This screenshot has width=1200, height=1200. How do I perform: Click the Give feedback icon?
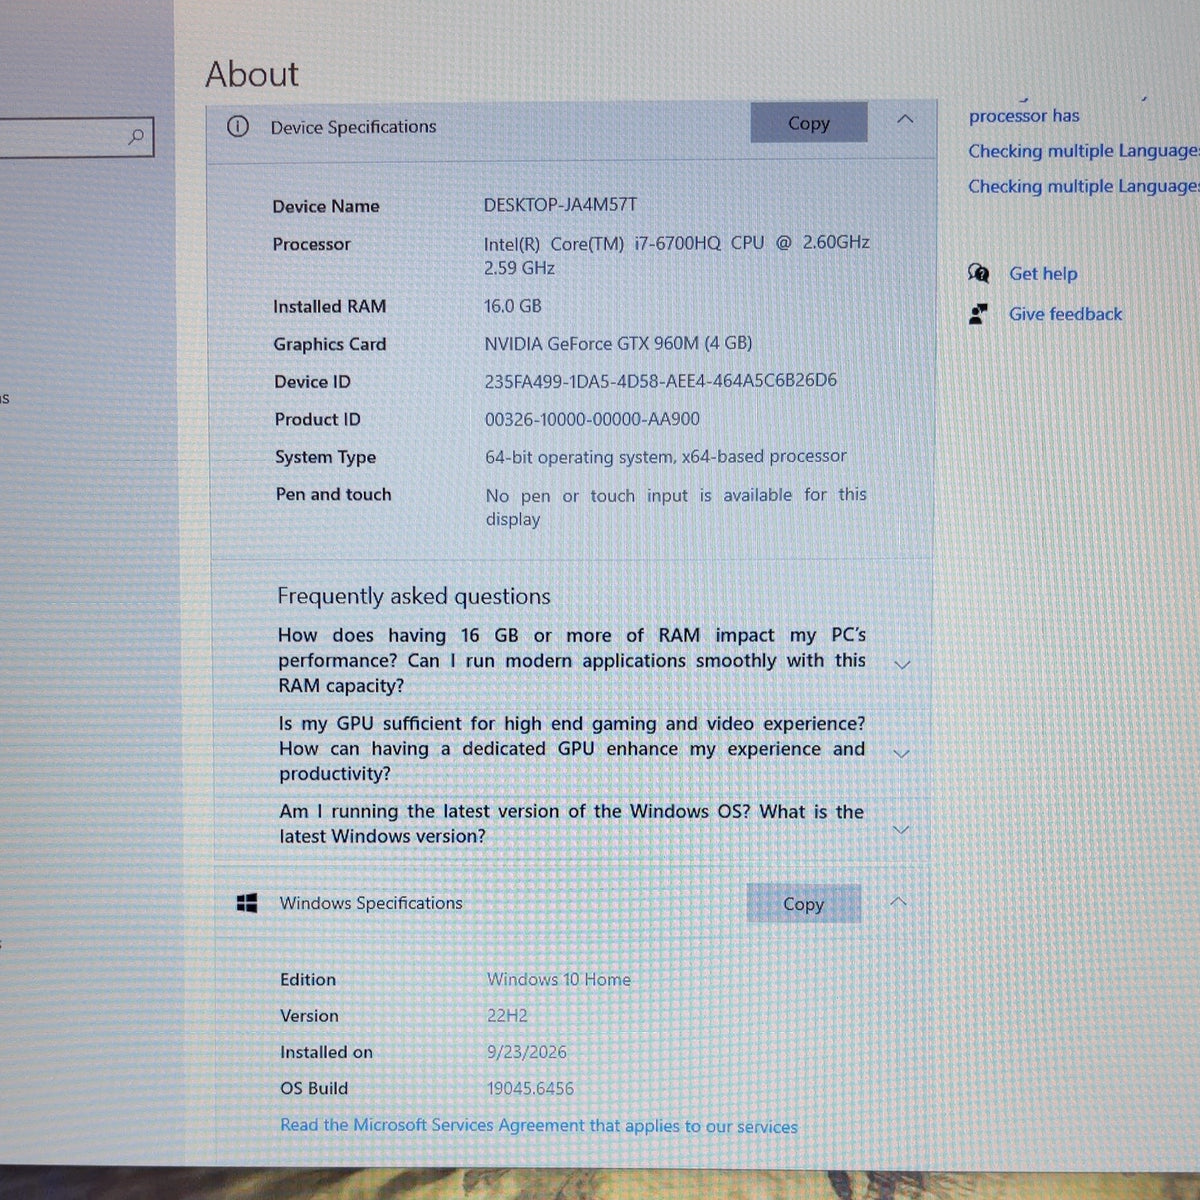coord(978,314)
